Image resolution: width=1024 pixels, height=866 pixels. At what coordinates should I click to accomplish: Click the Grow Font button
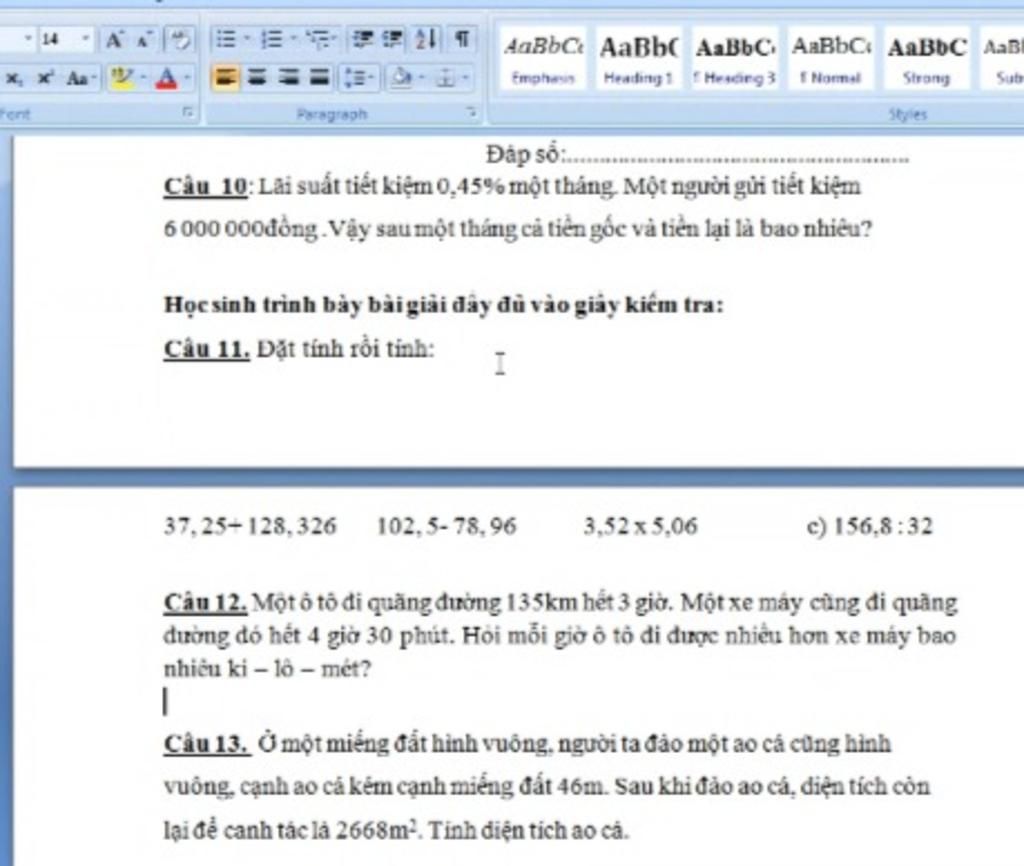114,40
